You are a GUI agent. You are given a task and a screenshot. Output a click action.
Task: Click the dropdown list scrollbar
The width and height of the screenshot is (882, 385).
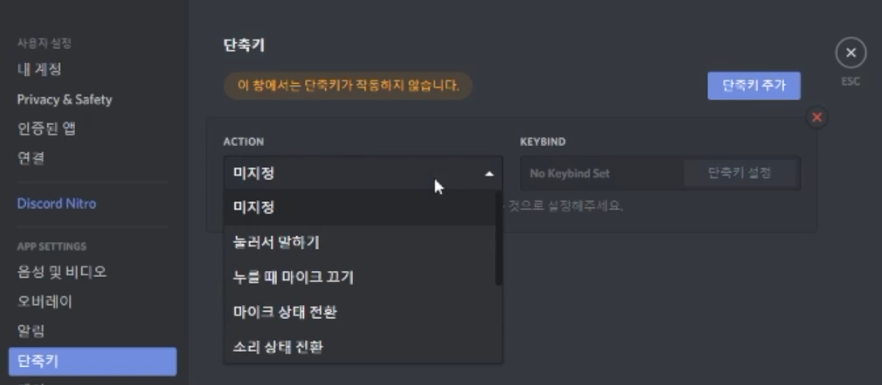tap(498, 239)
